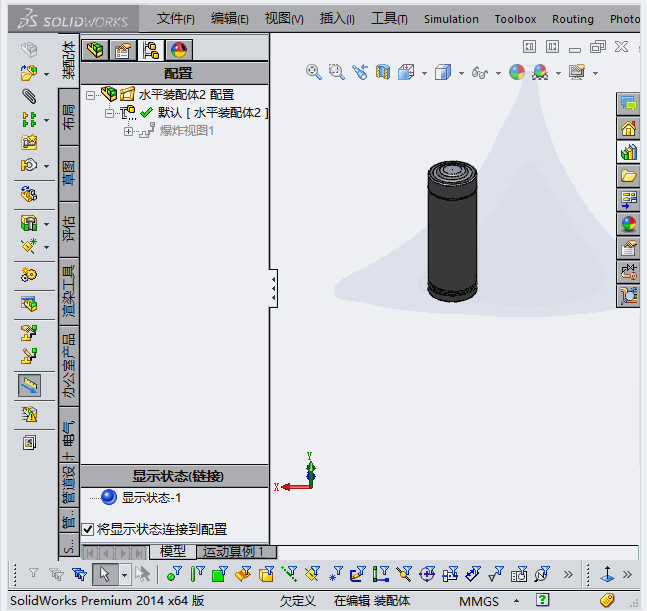The width and height of the screenshot is (647, 611).
Task: Click the Linear Component Pattern icon
Action: point(29,120)
